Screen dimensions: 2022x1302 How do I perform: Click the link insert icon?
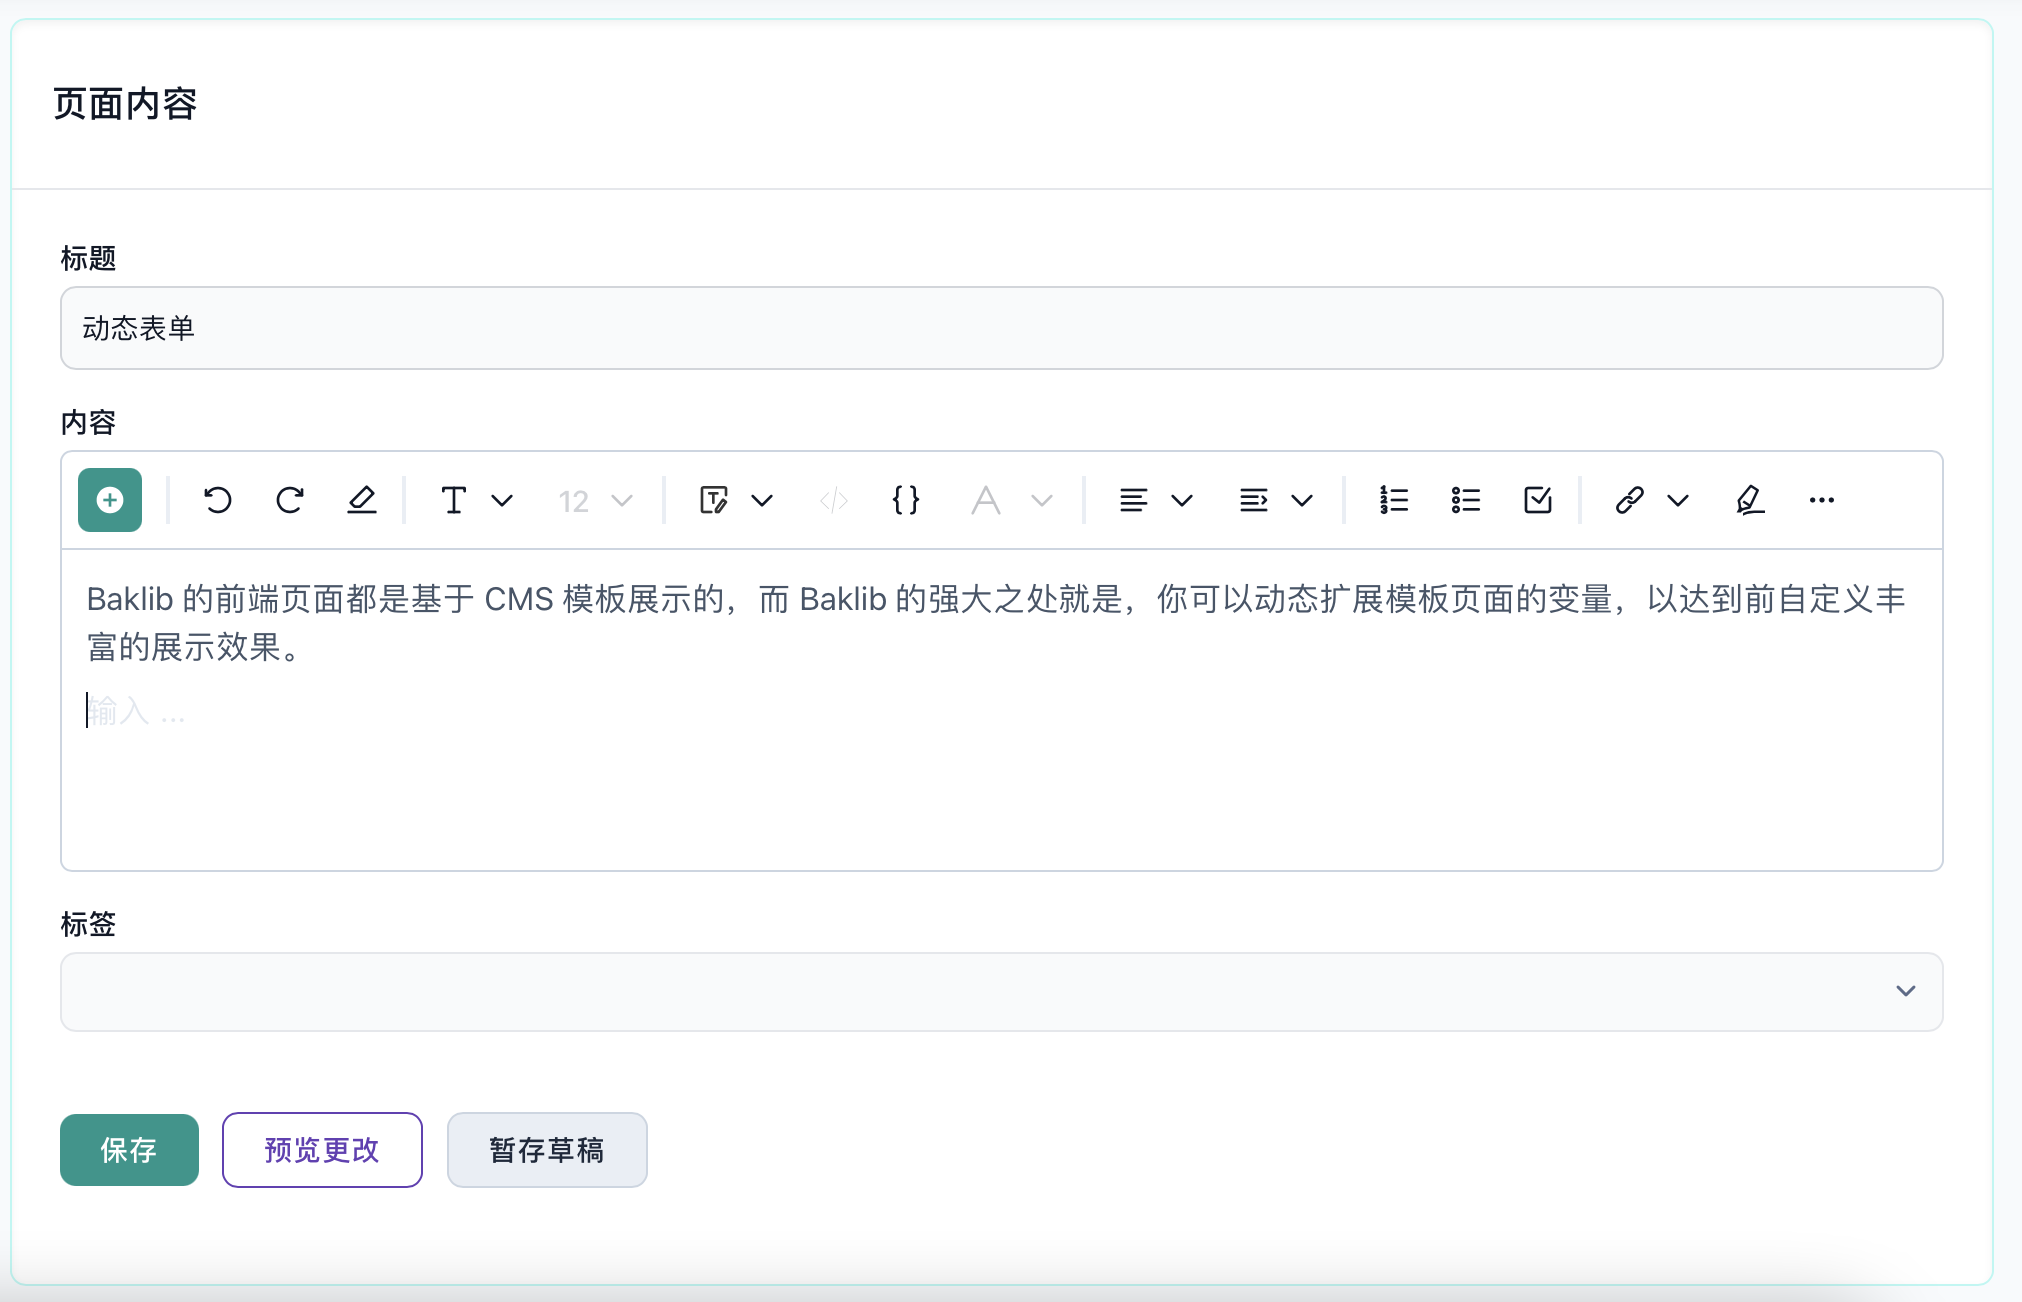[x=1629, y=500]
